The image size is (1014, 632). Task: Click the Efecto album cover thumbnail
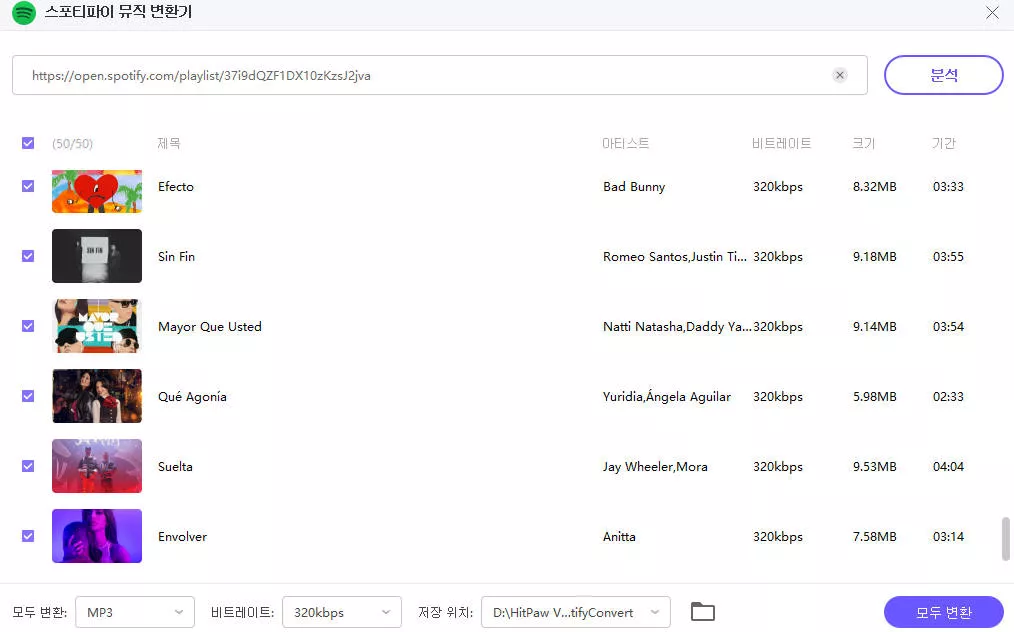pyautogui.click(x=97, y=191)
